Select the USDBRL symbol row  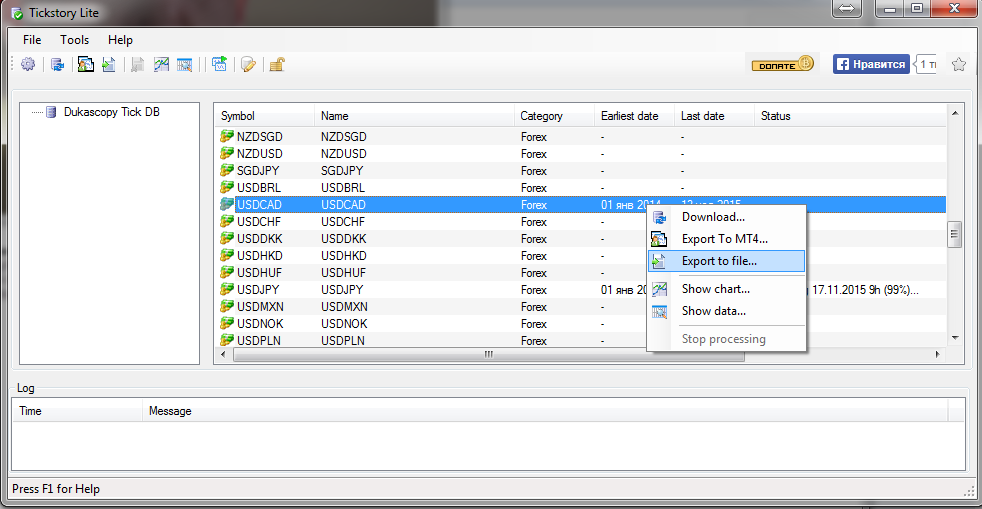(x=581, y=187)
